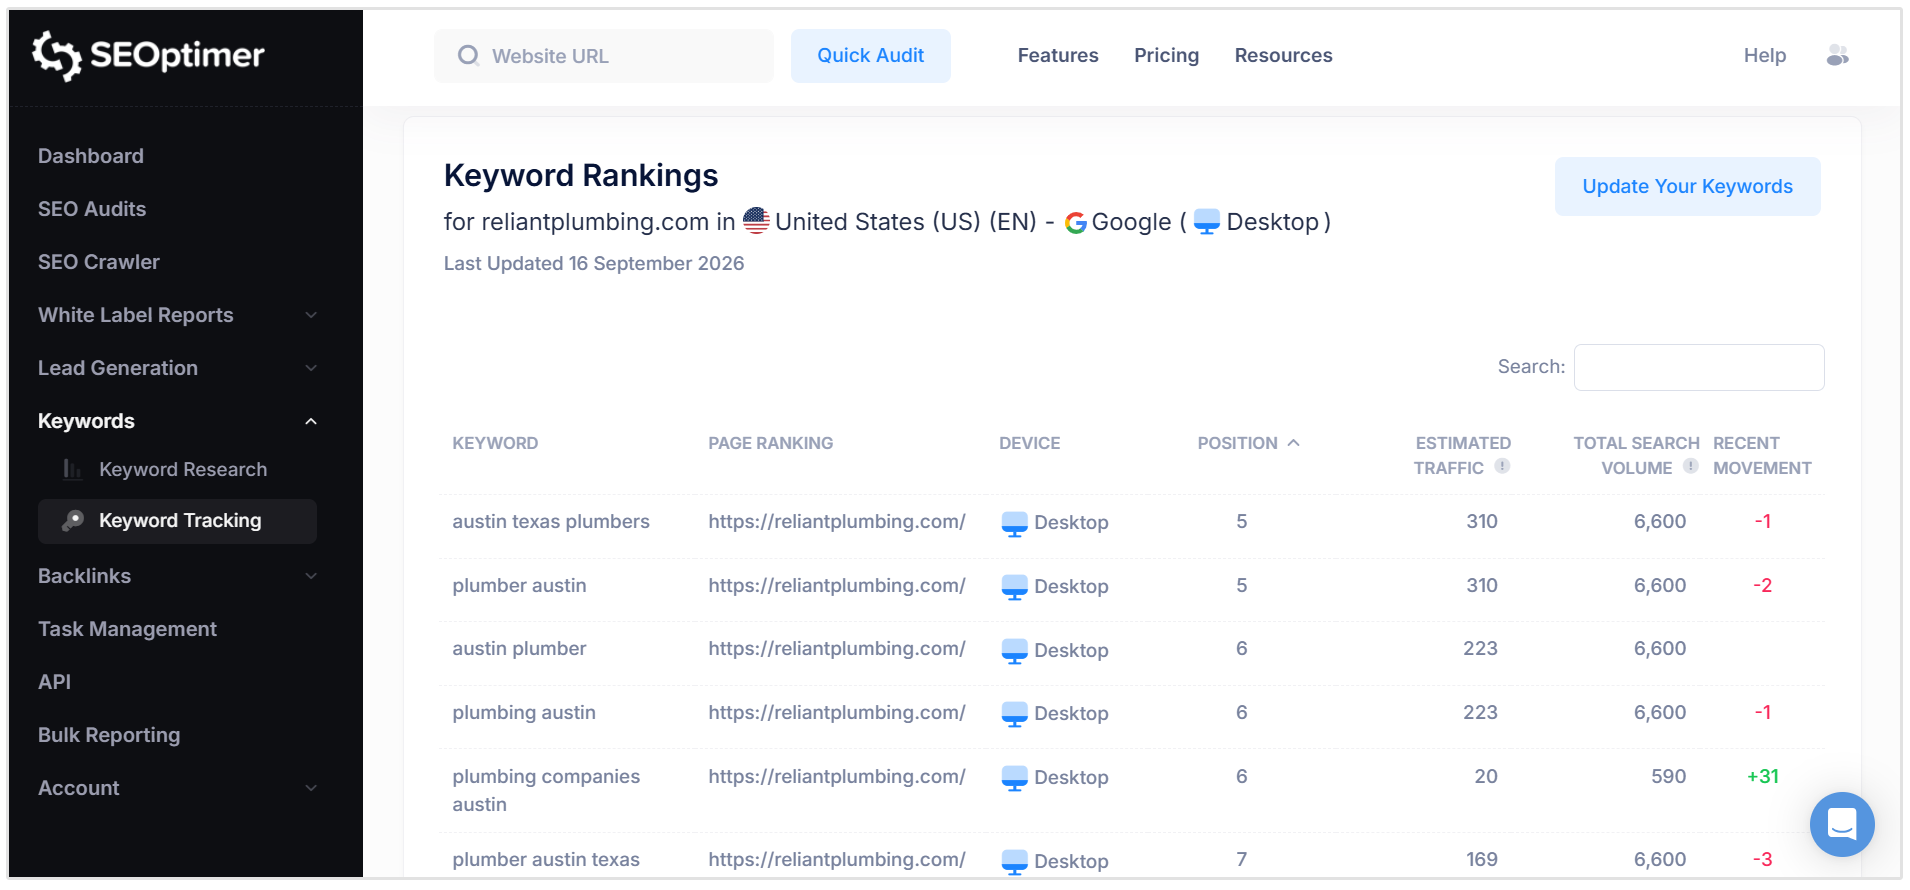Click the Keyword Research bar chart icon
The image size is (1910, 890).
72,469
